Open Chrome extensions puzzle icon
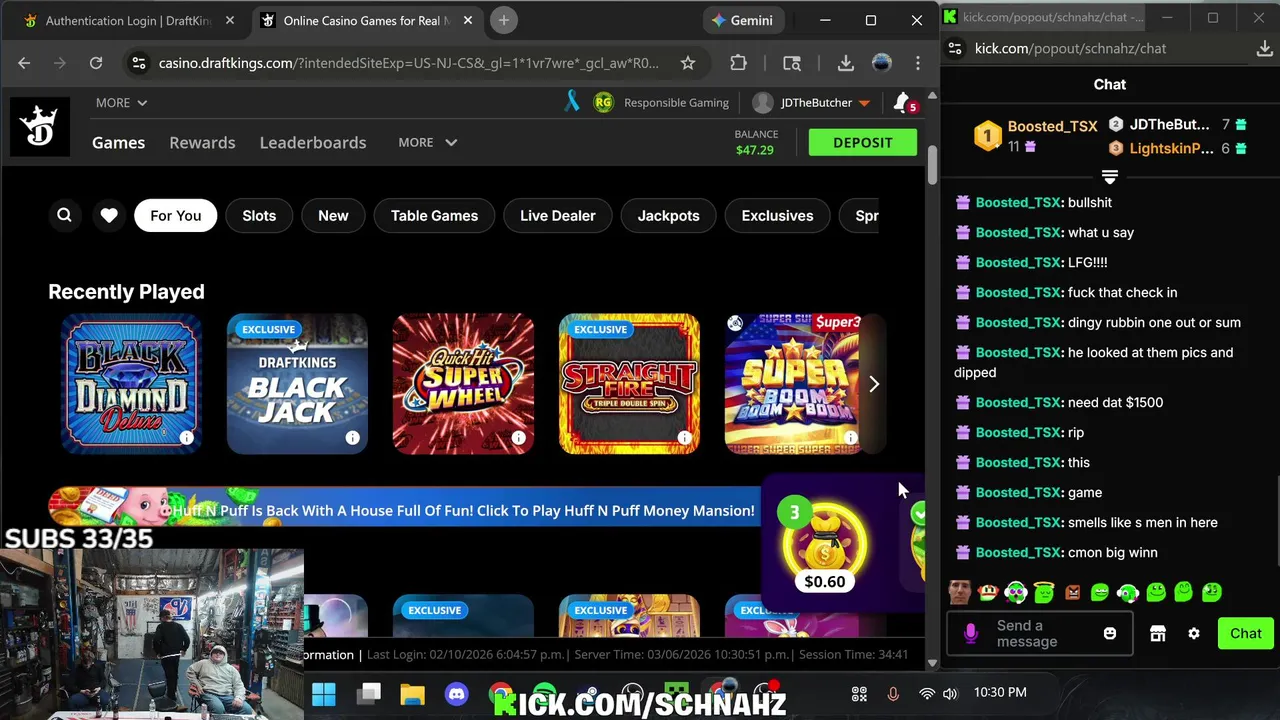The width and height of the screenshot is (1280, 720). [738, 63]
